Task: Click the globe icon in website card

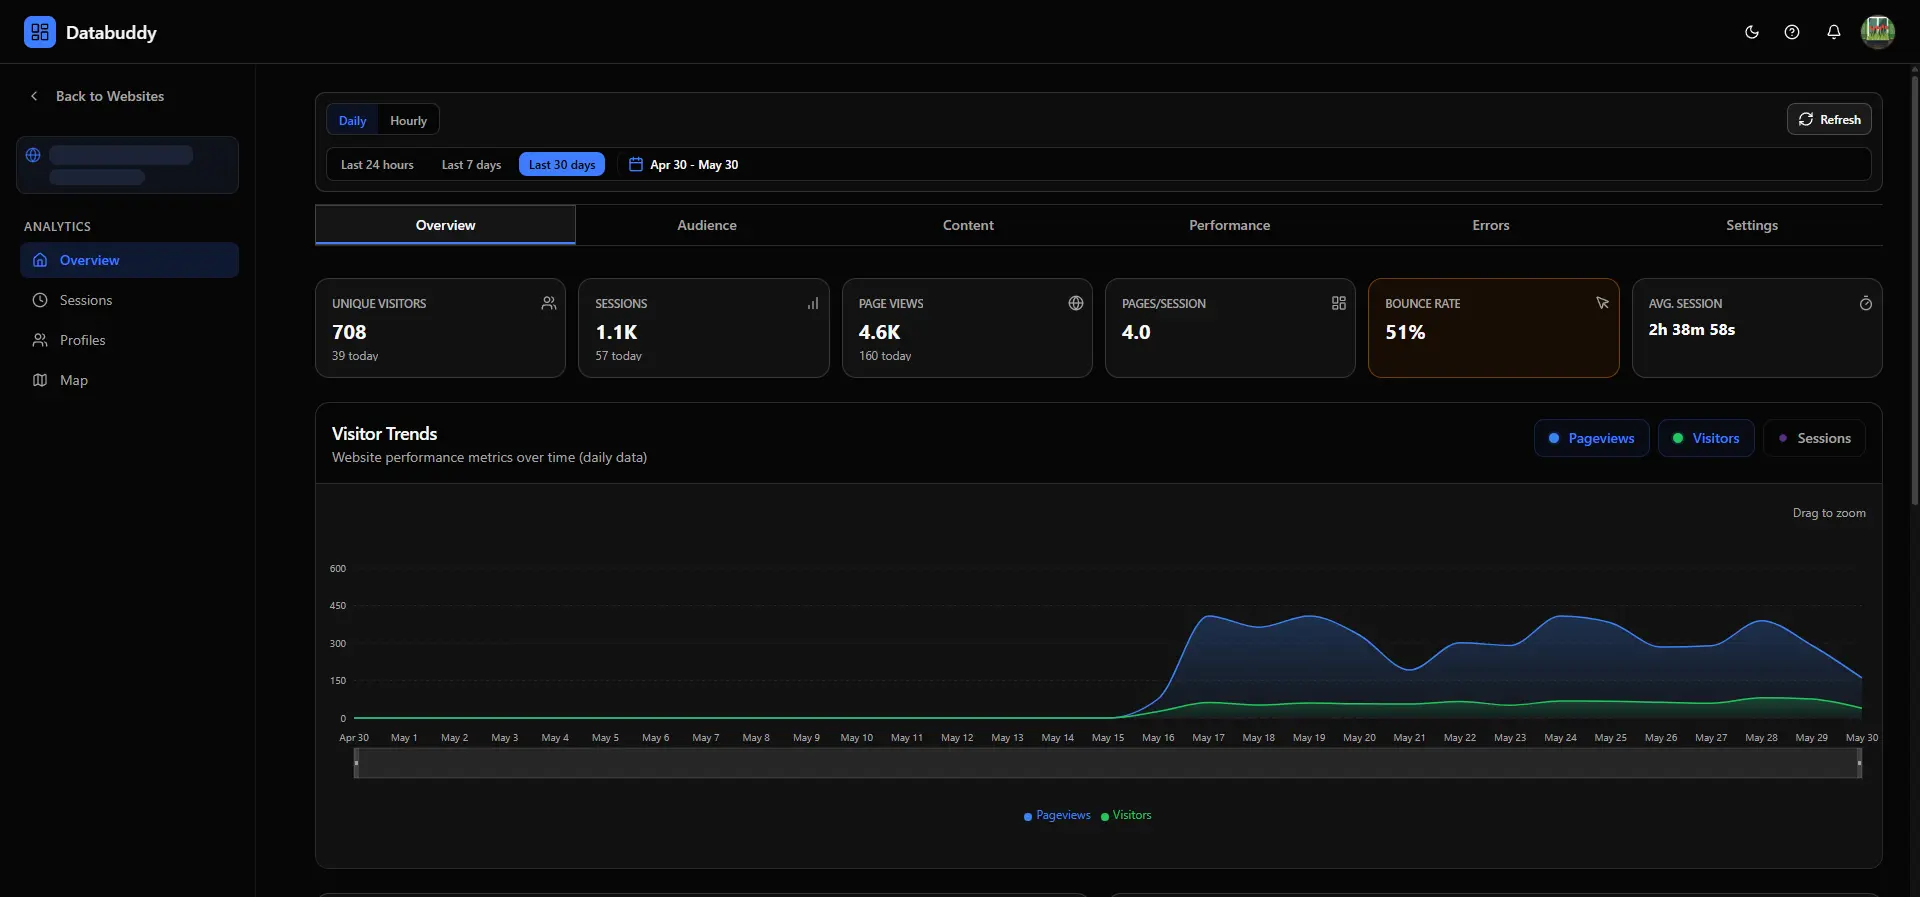Action: click(33, 155)
